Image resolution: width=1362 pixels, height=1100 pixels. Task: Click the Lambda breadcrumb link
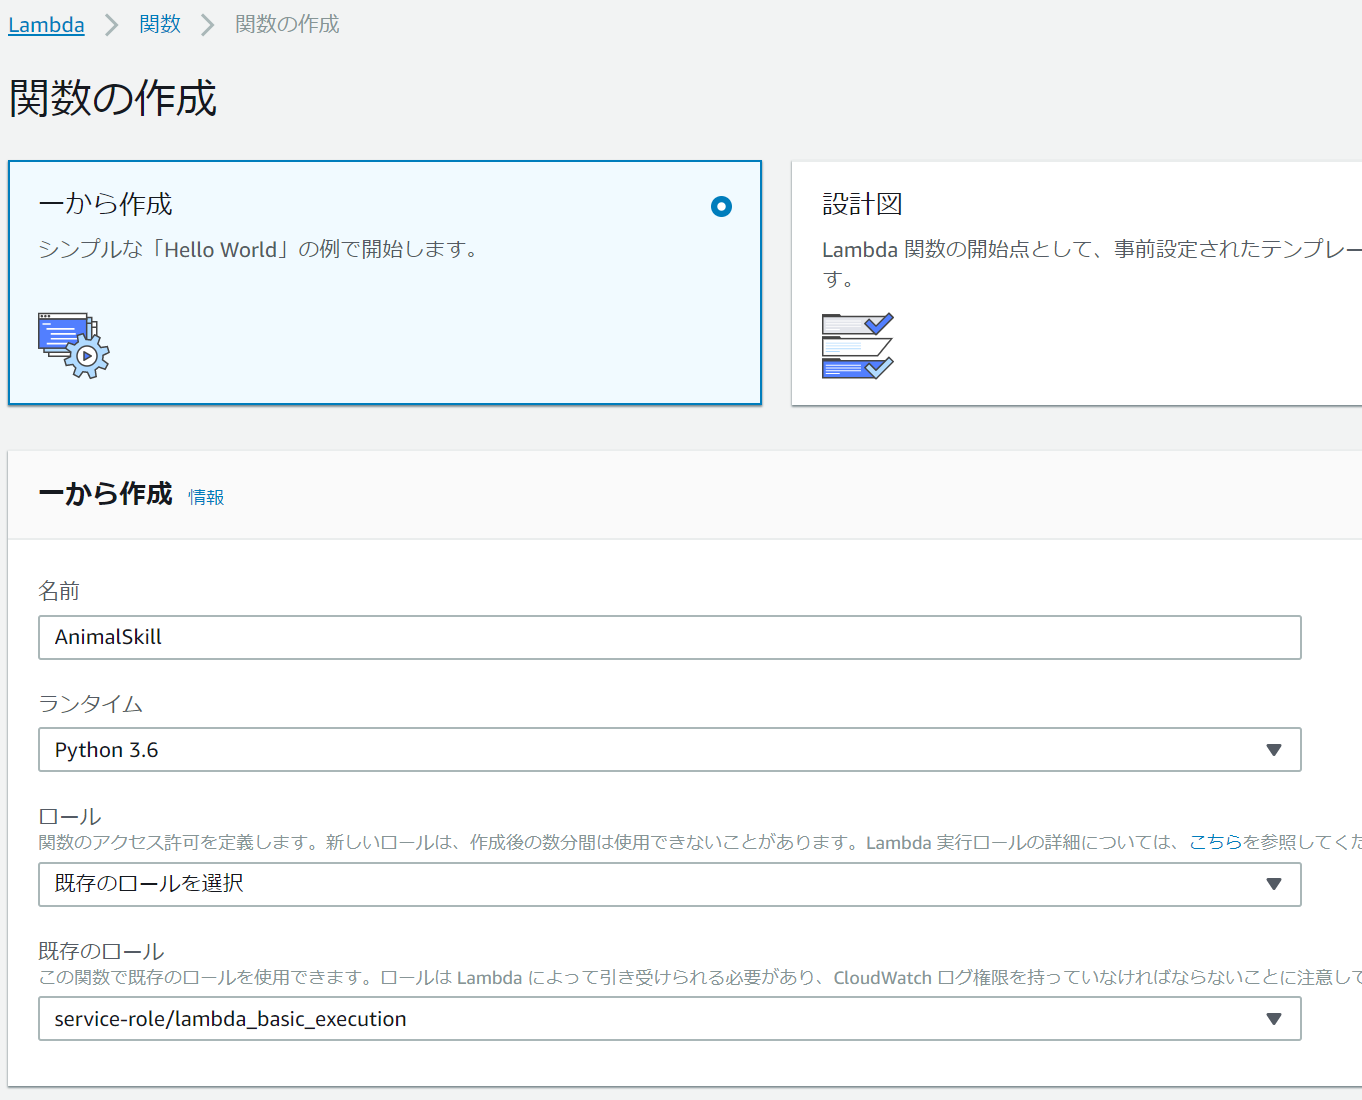pyautogui.click(x=46, y=25)
